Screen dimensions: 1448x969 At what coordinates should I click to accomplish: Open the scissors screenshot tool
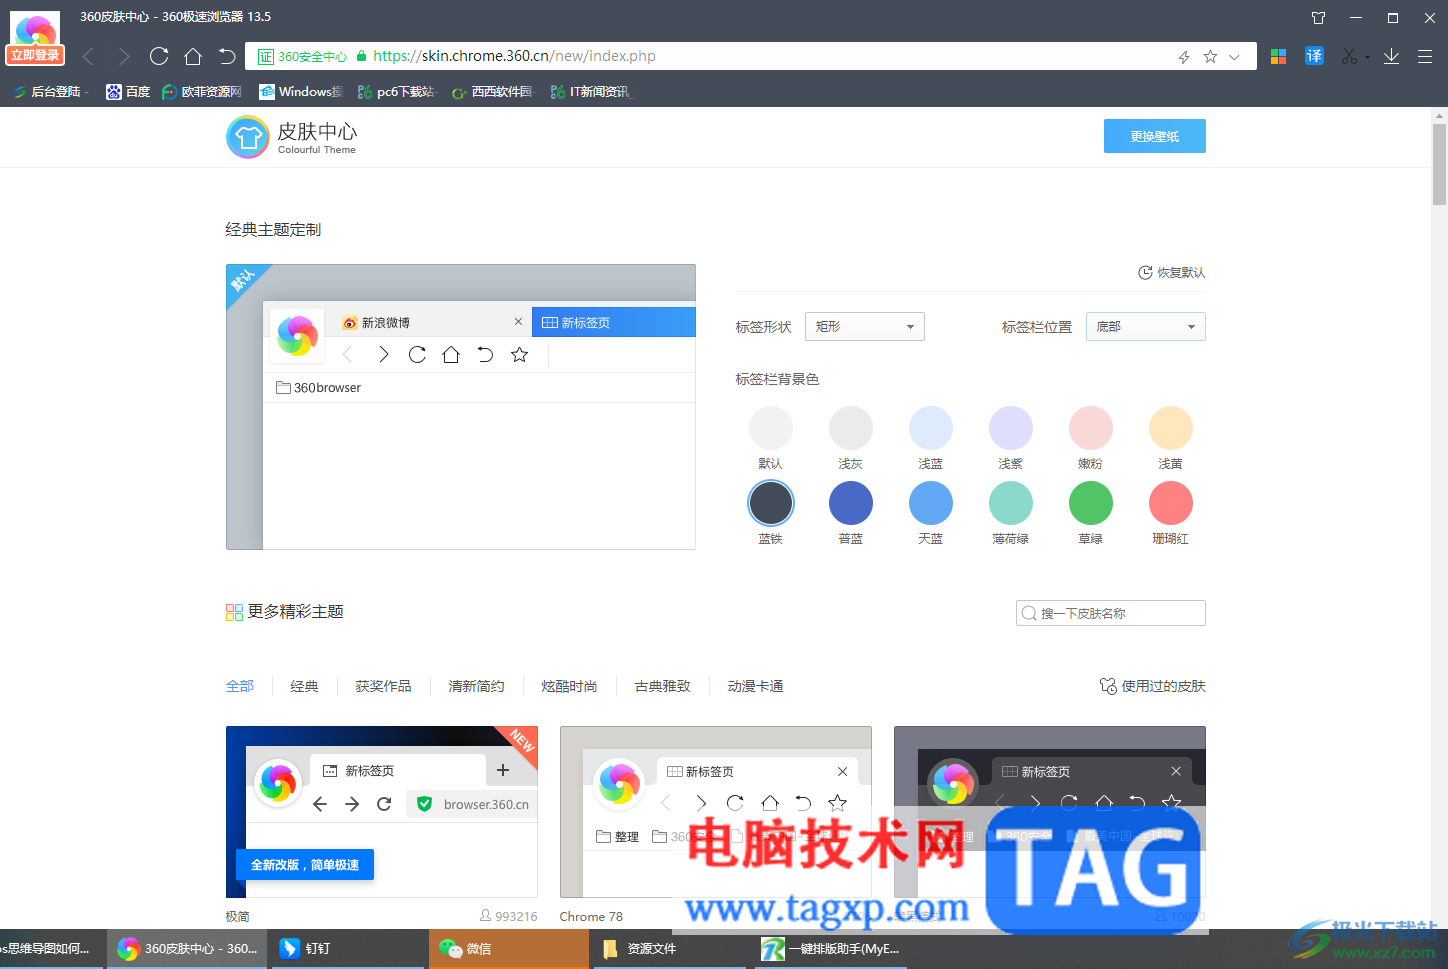(1349, 56)
